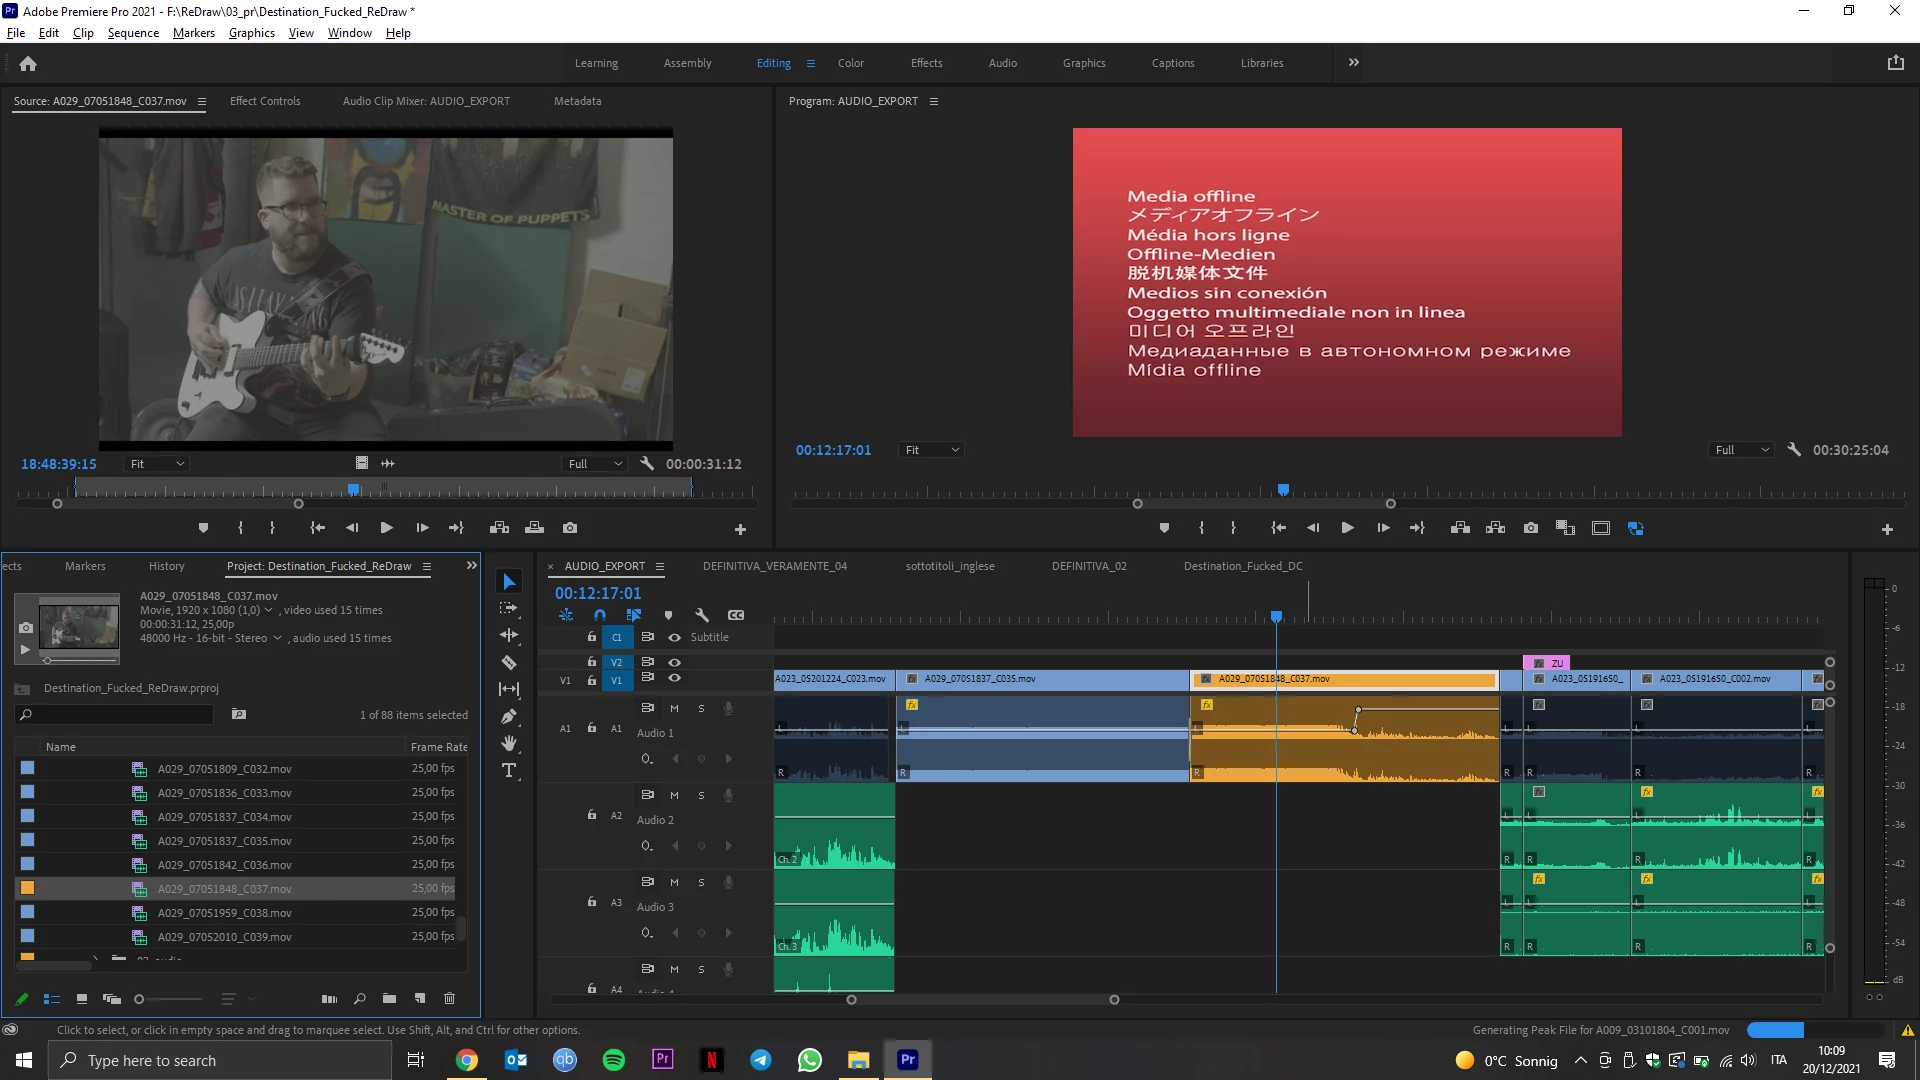Select the Track Select Forward tool

point(509,608)
